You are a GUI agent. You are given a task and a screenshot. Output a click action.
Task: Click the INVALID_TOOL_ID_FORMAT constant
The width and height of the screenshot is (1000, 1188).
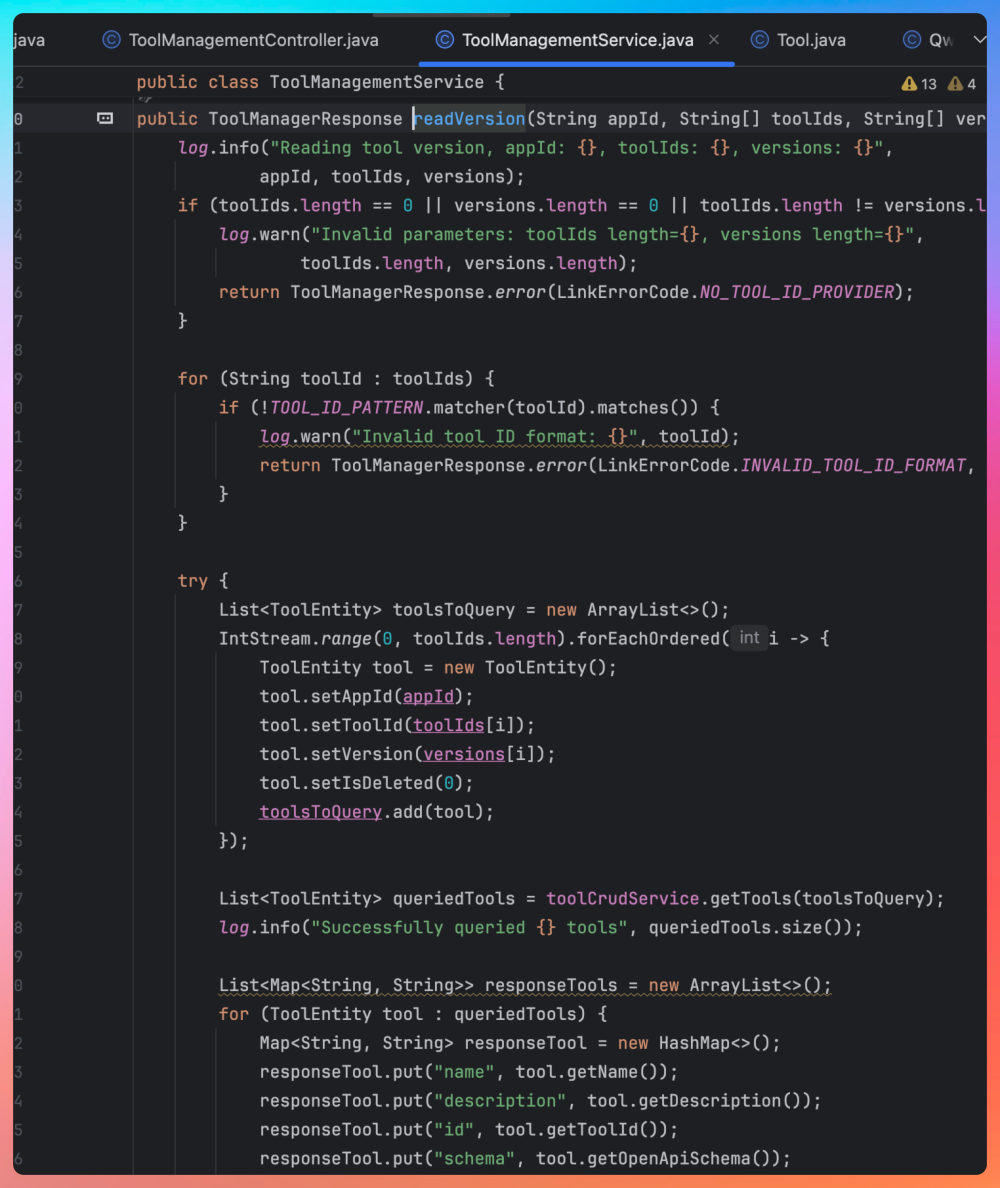point(853,465)
